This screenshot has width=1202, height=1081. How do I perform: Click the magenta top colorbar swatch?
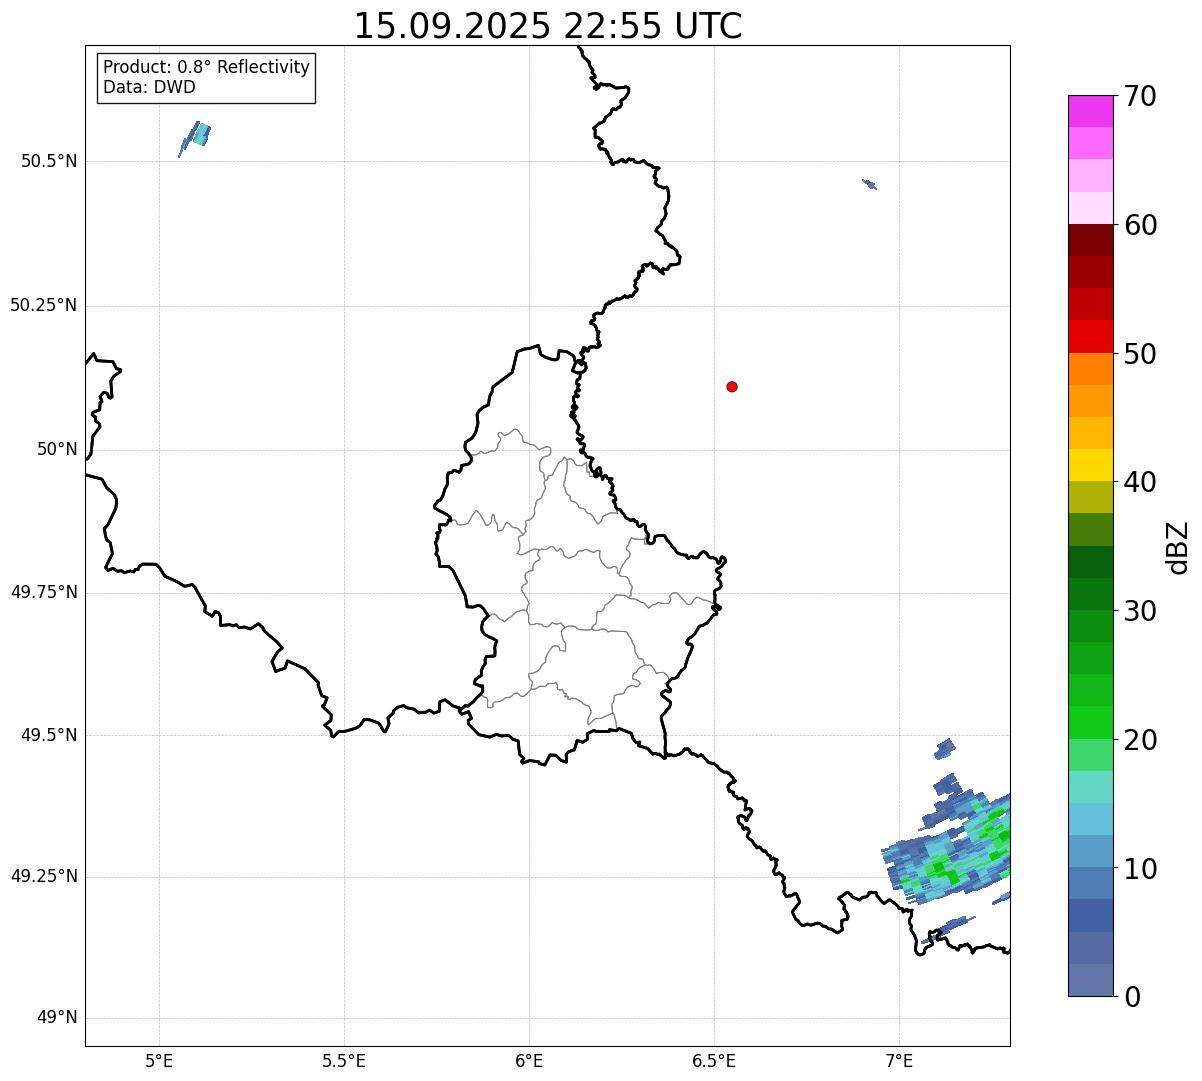(1090, 111)
